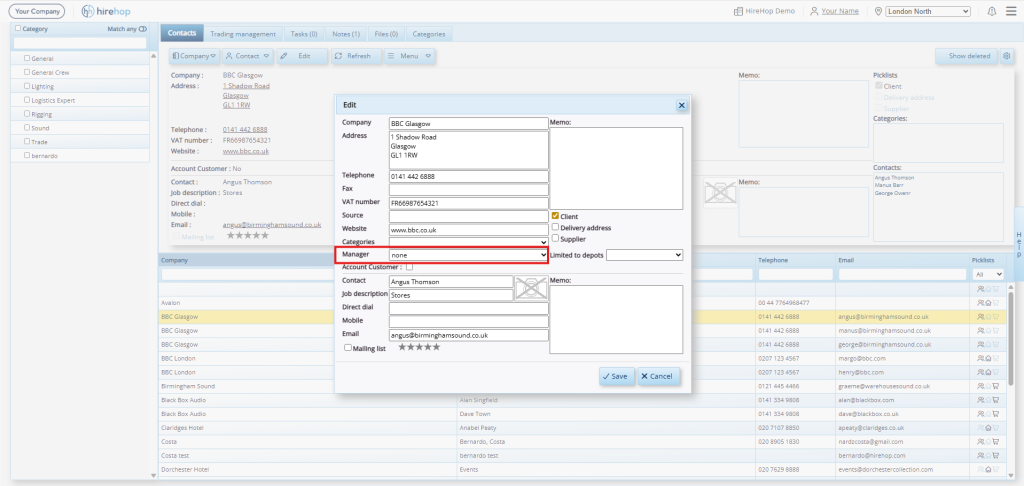Switch to the Tasks (0) tab
The image size is (1024, 486).
[x=304, y=33]
